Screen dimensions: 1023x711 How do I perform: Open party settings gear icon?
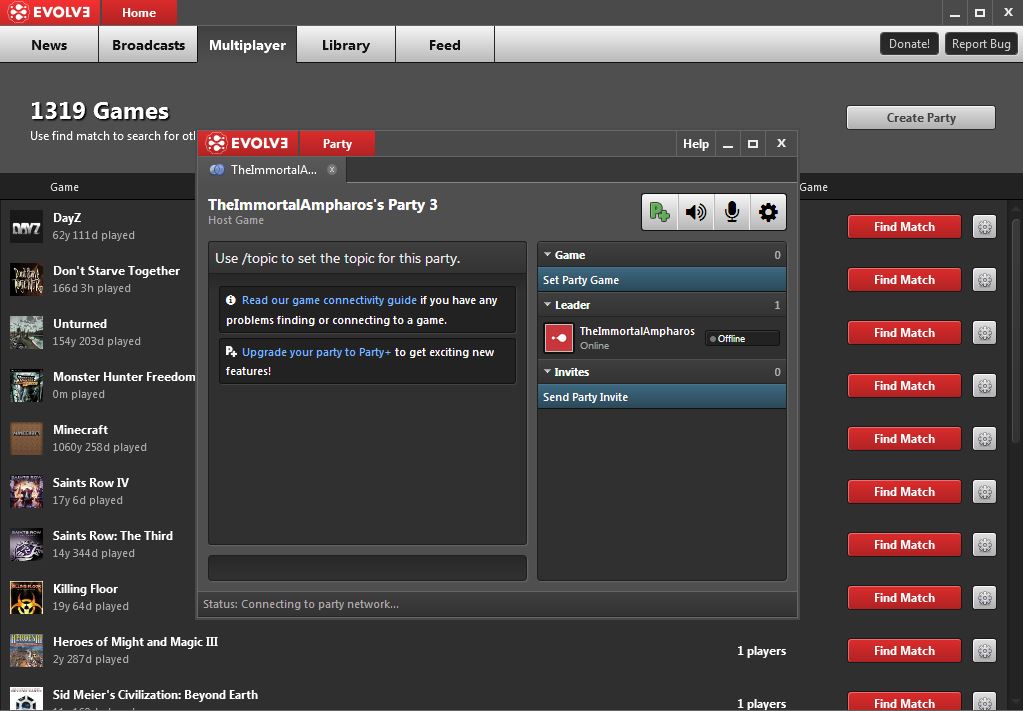pyautogui.click(x=768, y=212)
